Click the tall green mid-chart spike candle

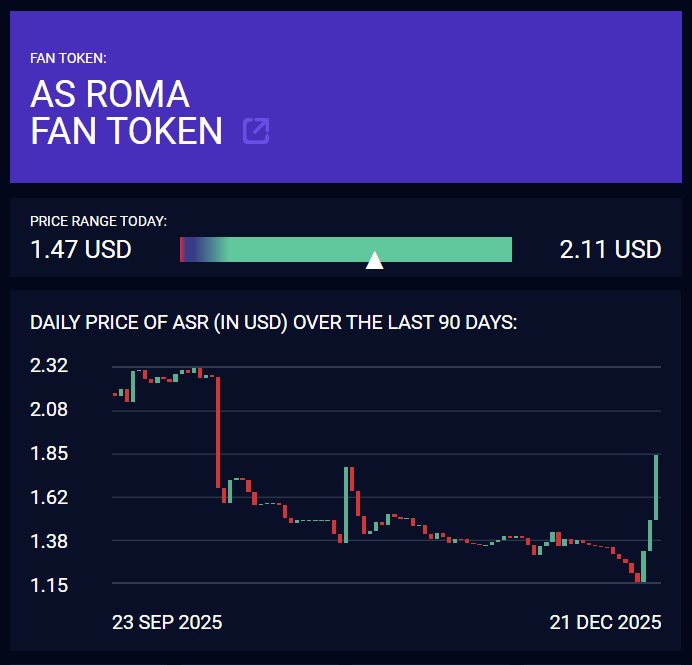point(346,504)
